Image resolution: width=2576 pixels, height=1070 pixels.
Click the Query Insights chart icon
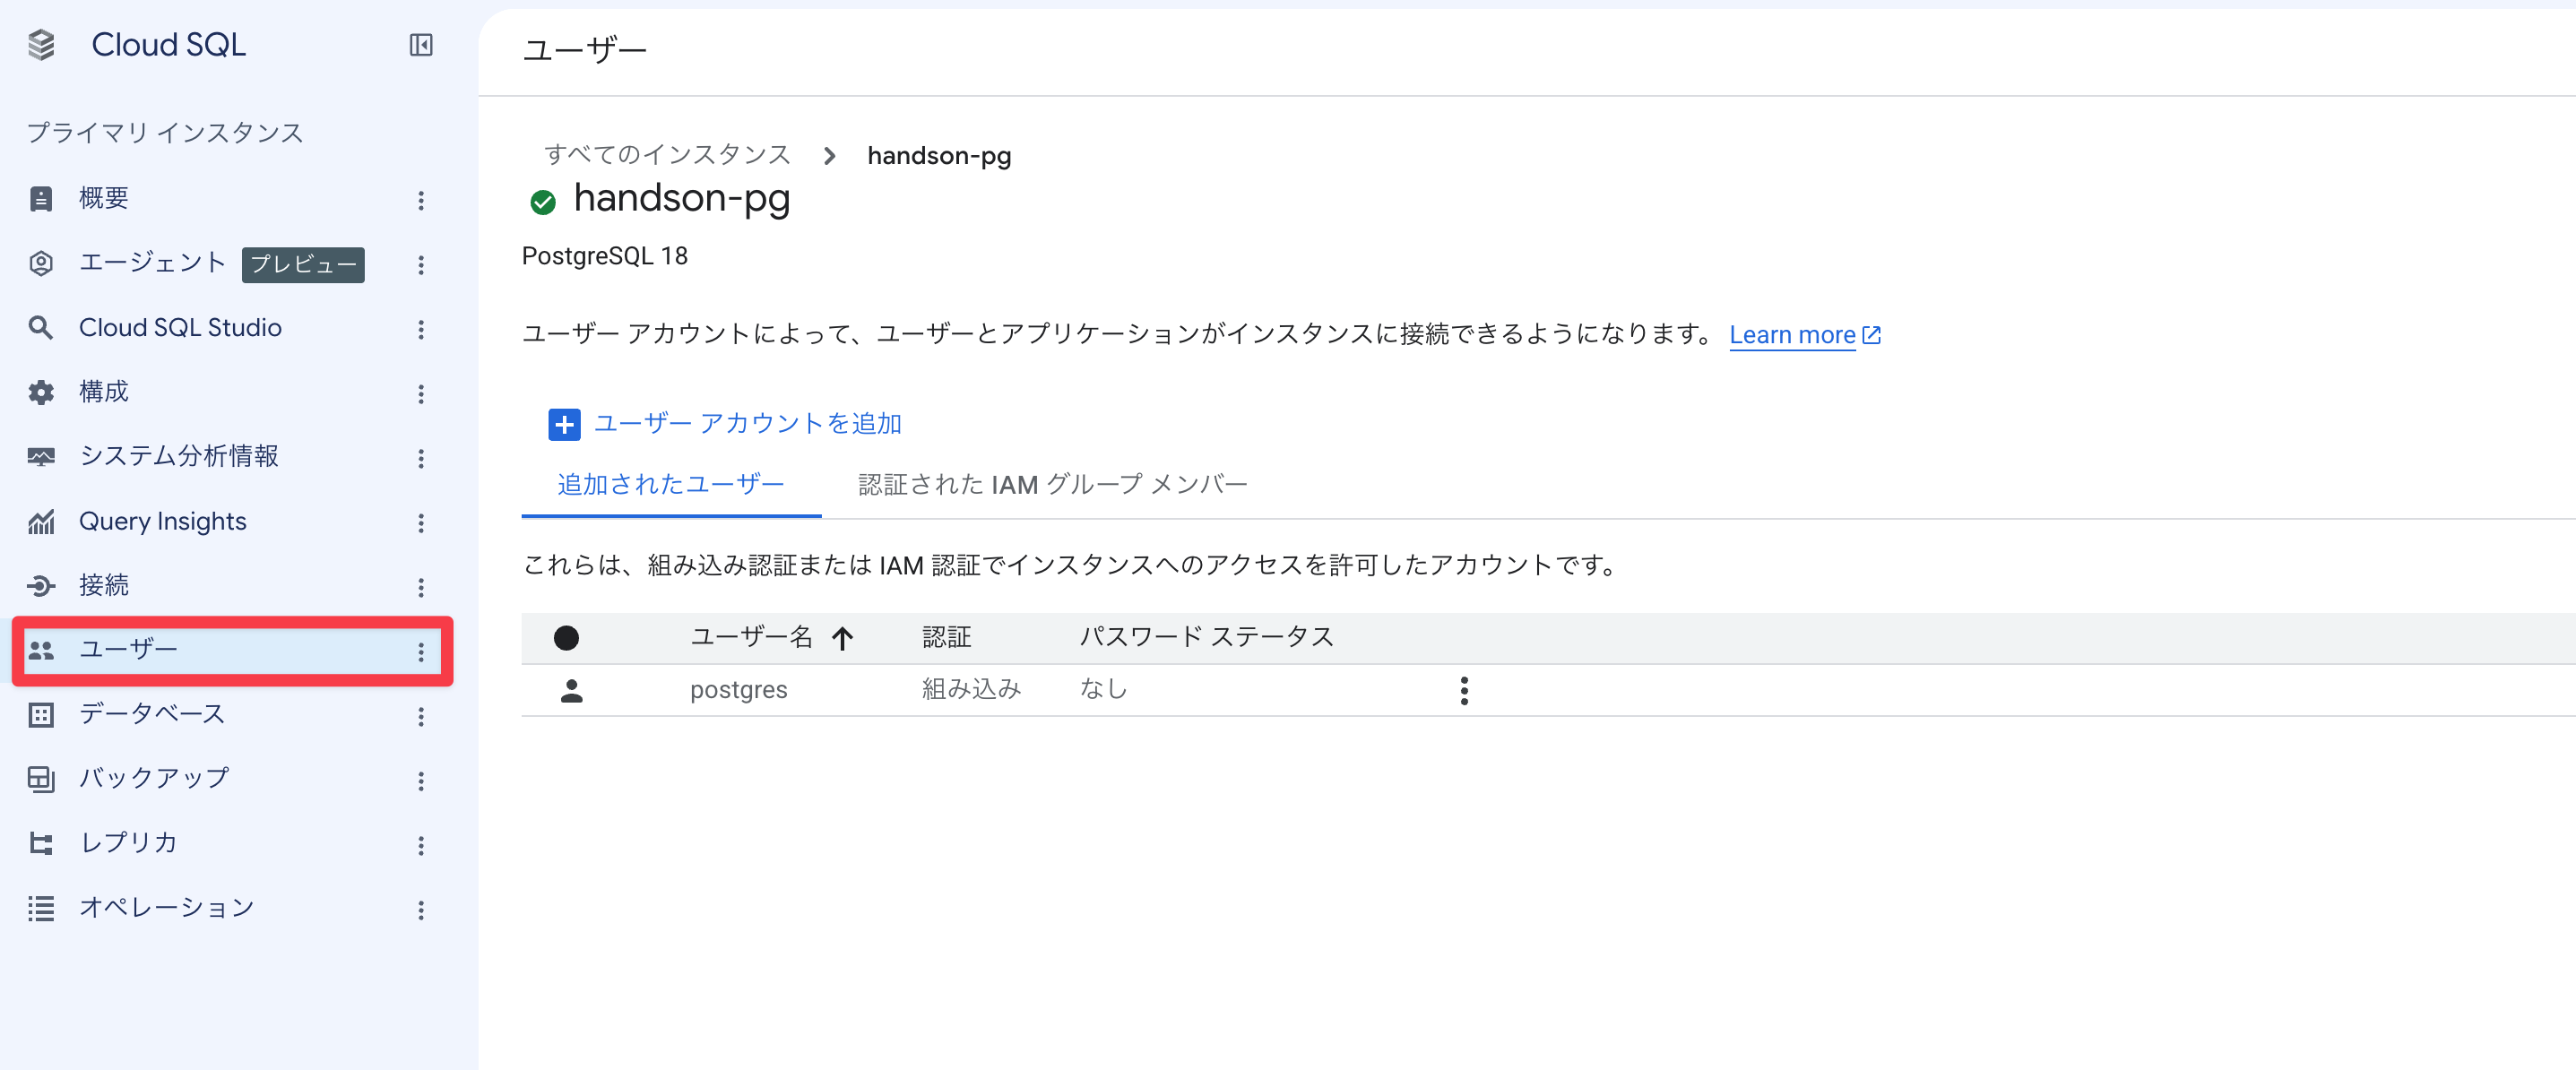(x=41, y=521)
